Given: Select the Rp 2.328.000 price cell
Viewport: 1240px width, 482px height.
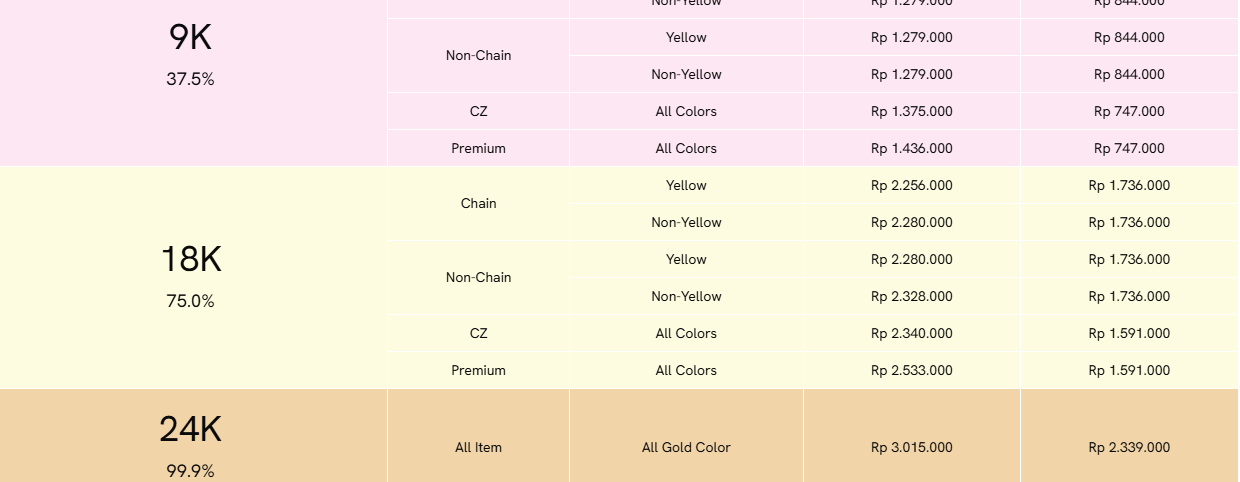Looking at the screenshot, I should (912, 296).
